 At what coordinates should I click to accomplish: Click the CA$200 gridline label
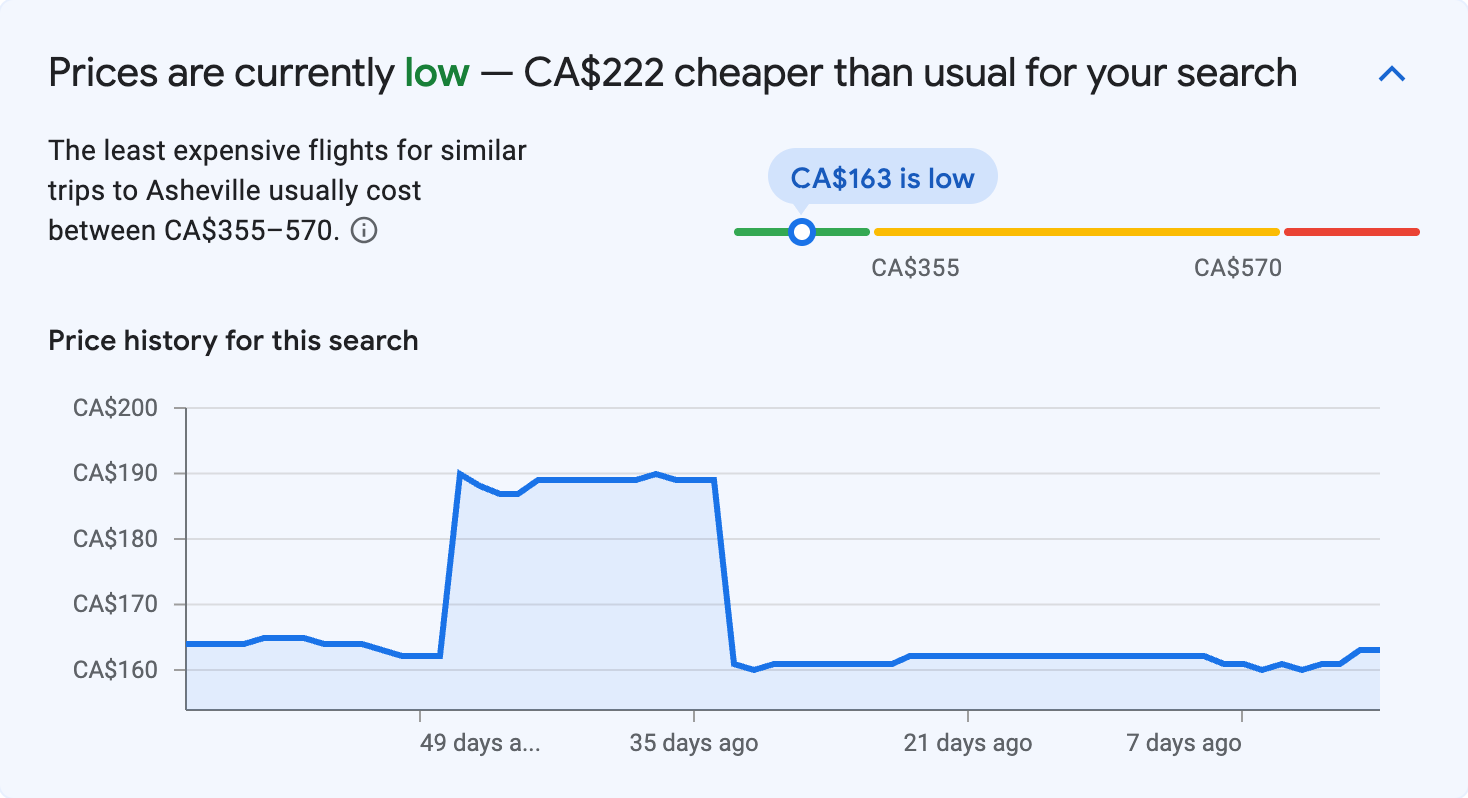116,407
